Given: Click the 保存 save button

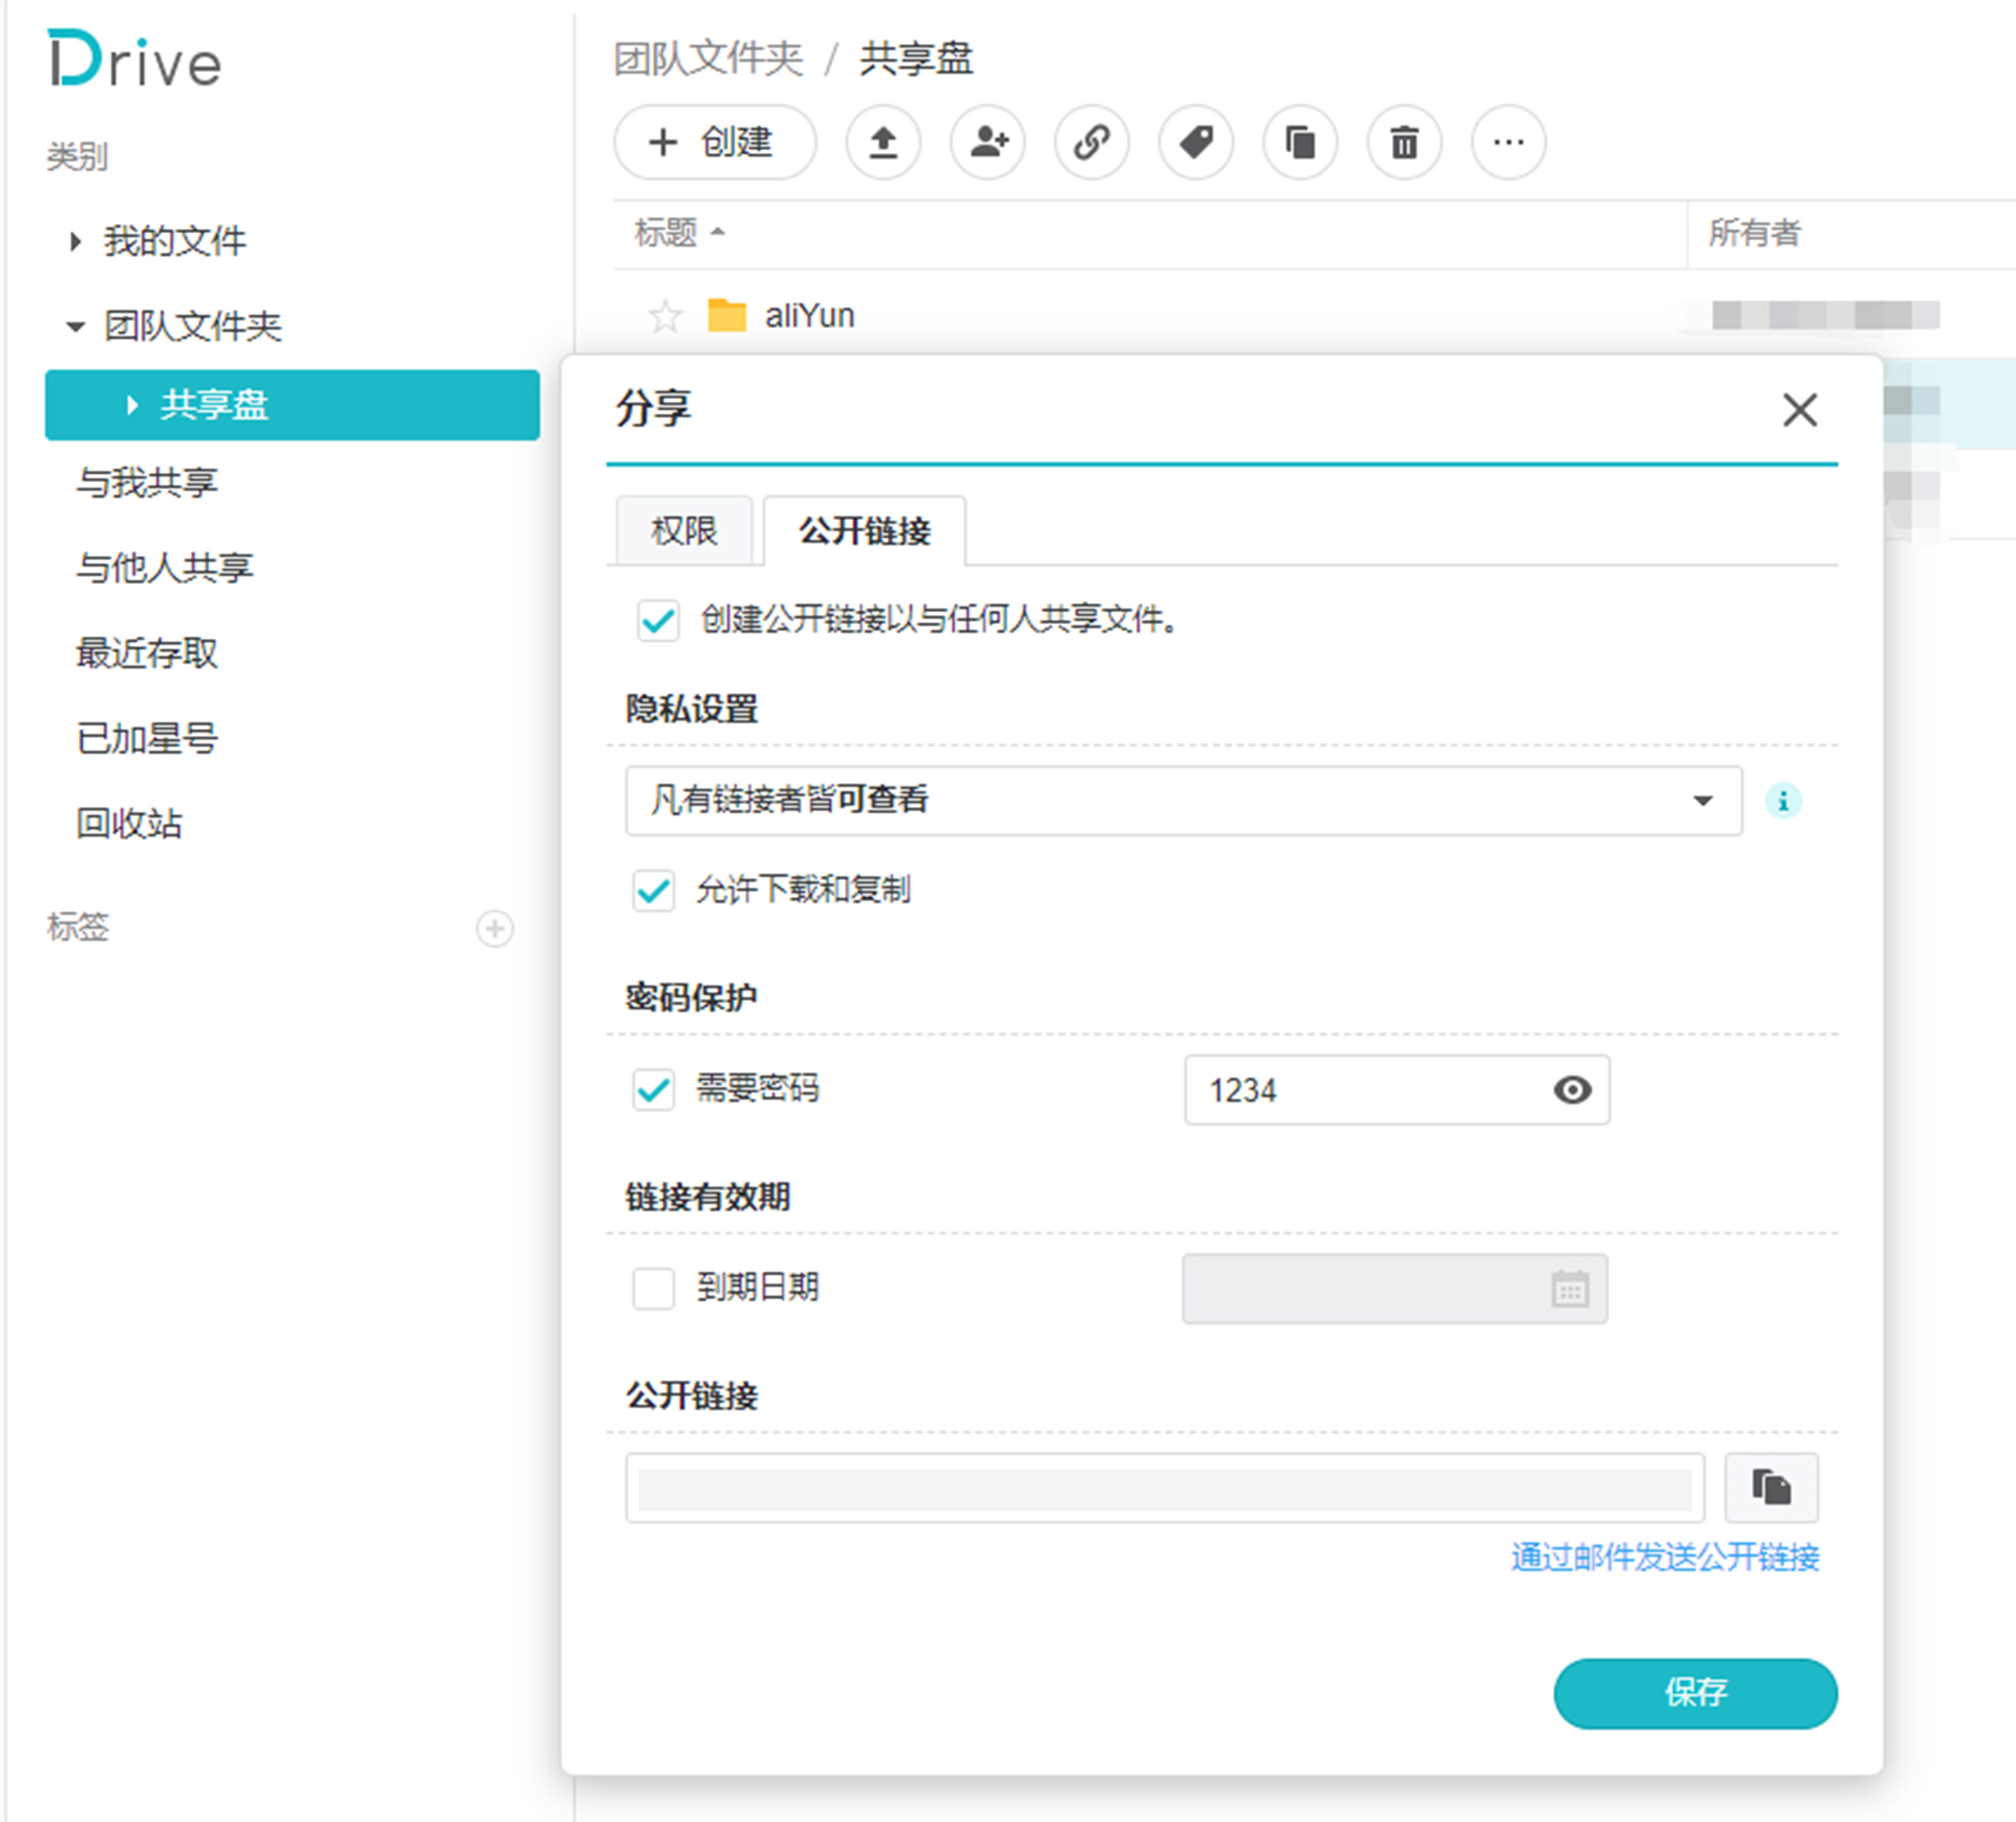Looking at the screenshot, I should pyautogui.click(x=1695, y=1694).
